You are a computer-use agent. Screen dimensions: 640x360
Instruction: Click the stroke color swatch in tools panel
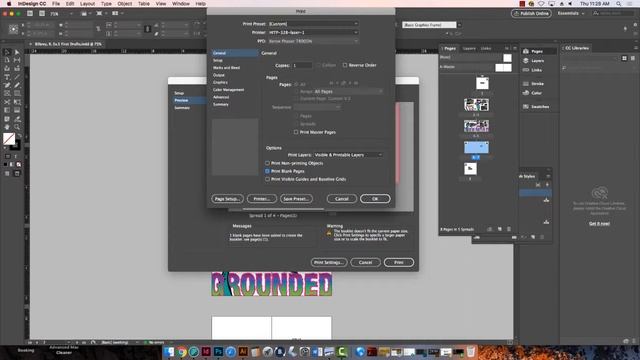(x=16, y=145)
